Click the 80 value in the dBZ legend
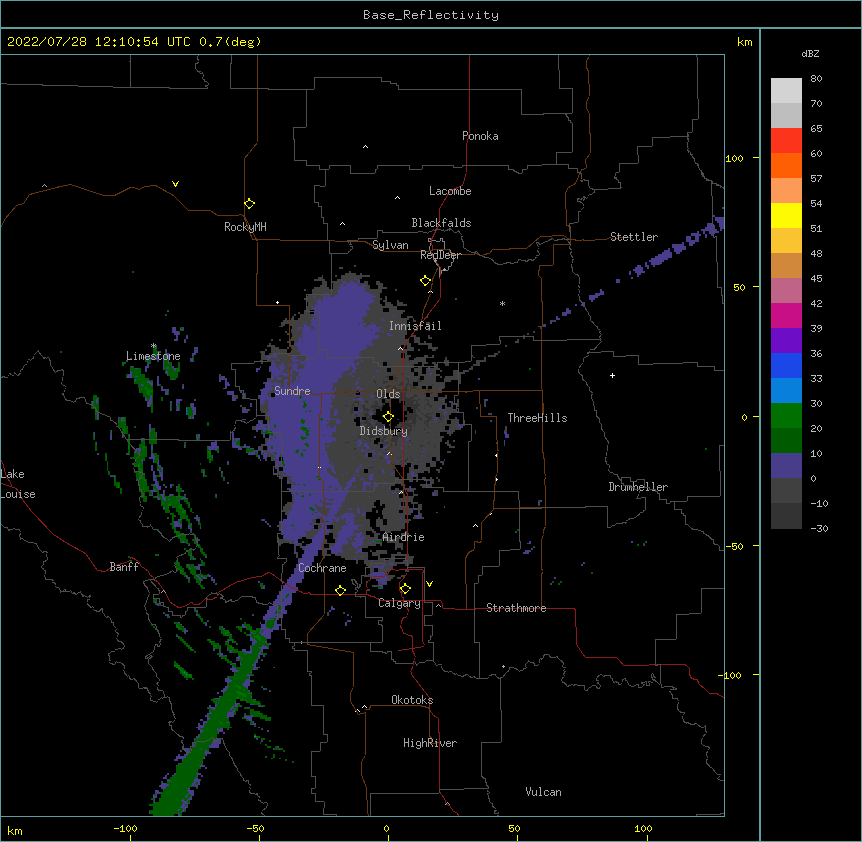Image resolution: width=862 pixels, height=842 pixels. pos(816,79)
